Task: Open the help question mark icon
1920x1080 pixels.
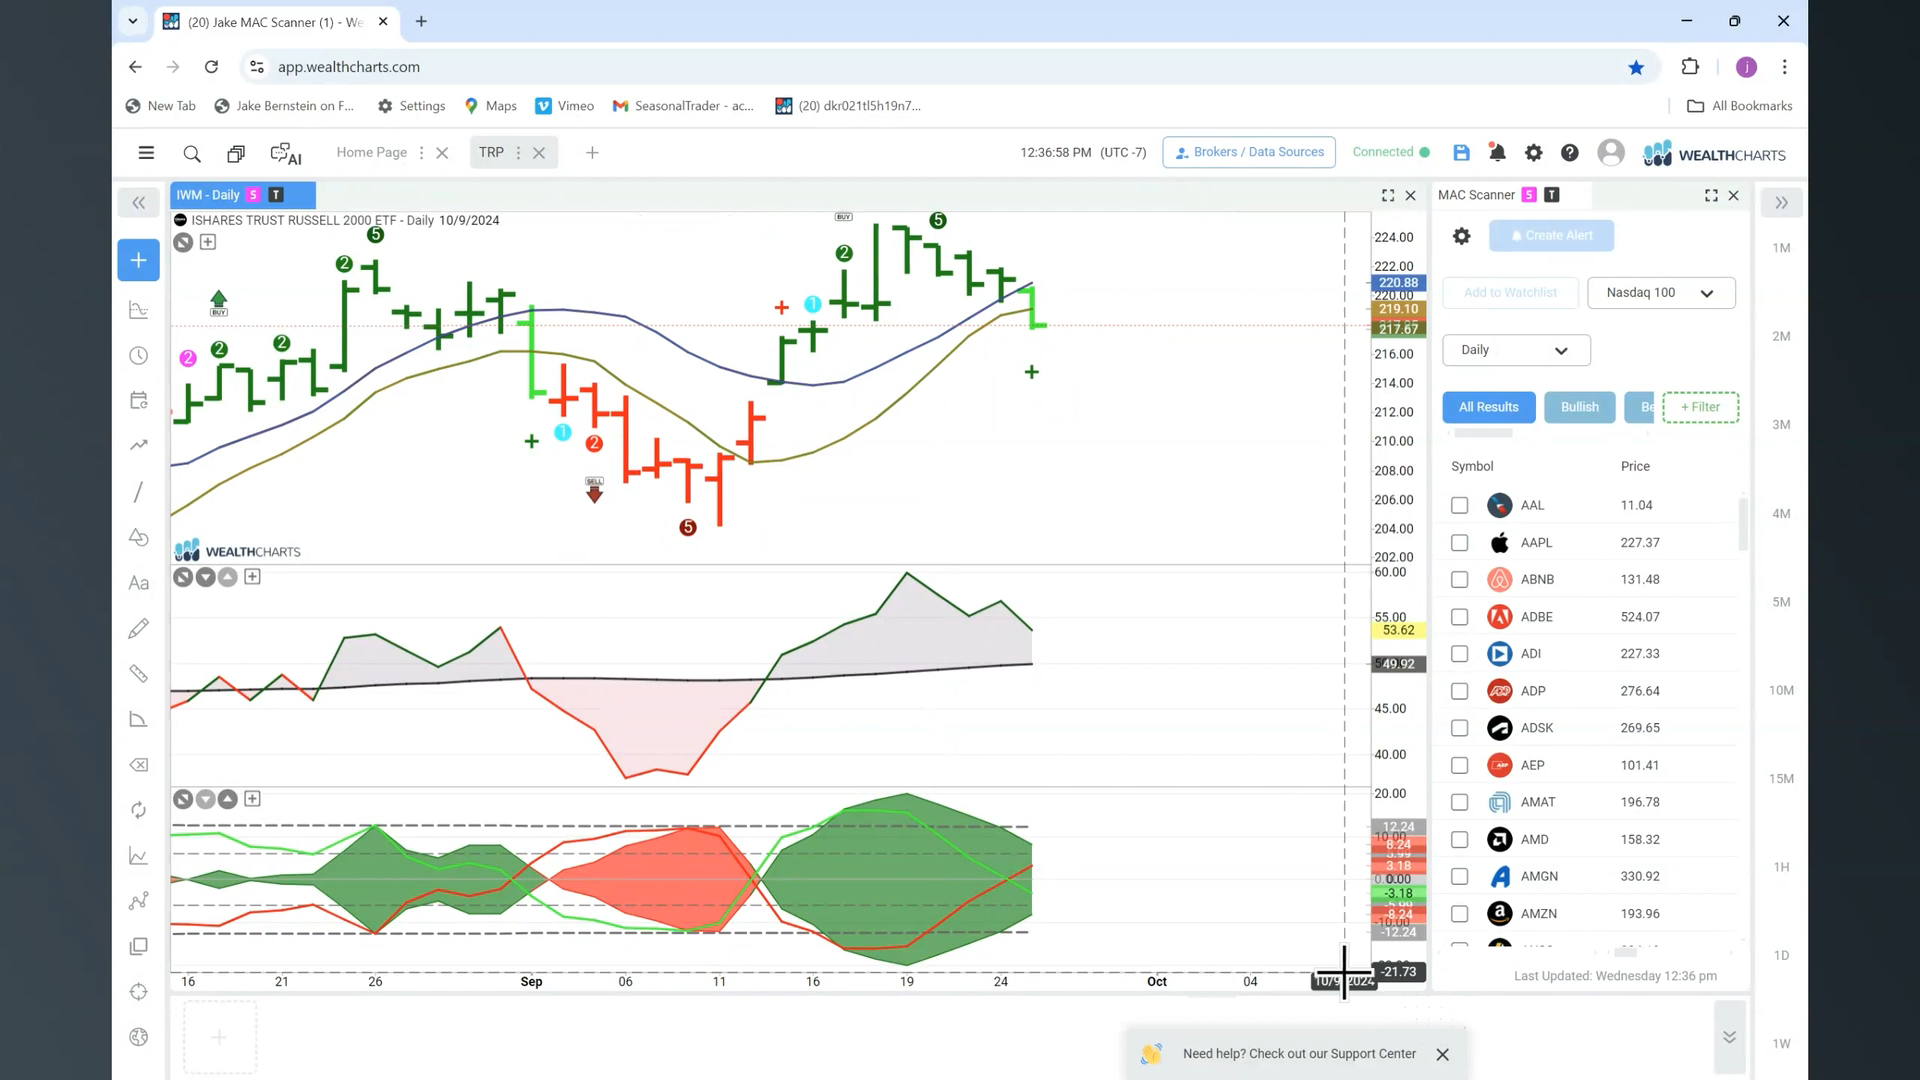Action: tap(1570, 152)
